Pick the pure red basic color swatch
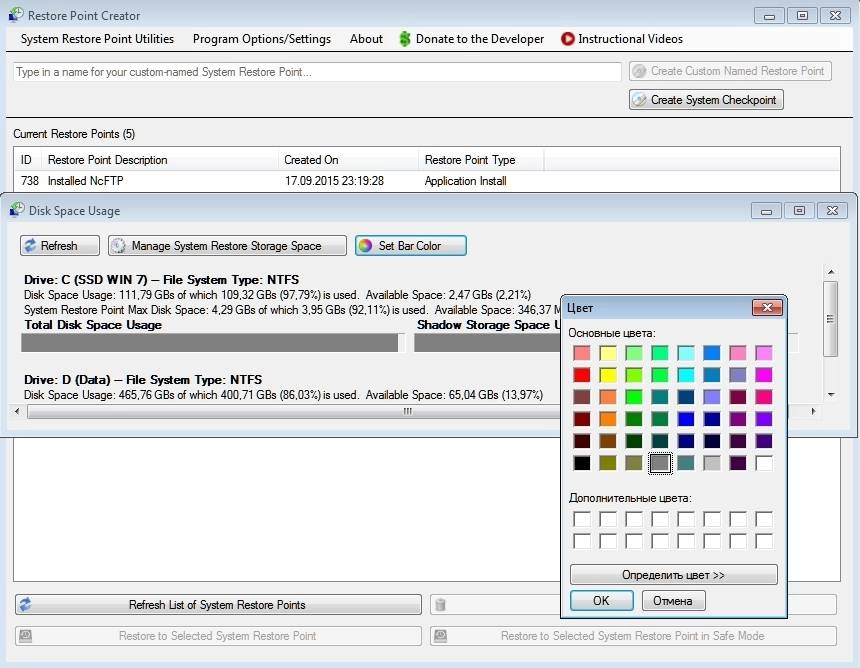The width and height of the screenshot is (860, 668). [582, 375]
